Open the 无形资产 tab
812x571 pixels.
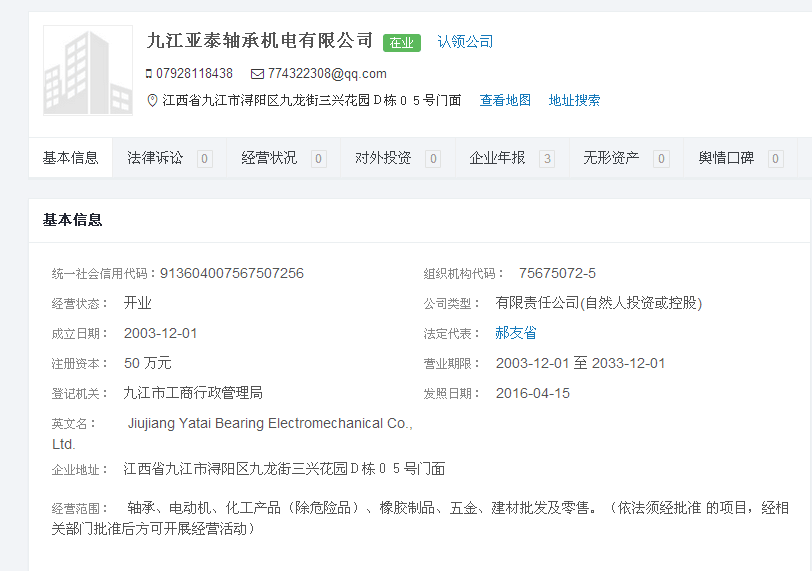[x=611, y=158]
